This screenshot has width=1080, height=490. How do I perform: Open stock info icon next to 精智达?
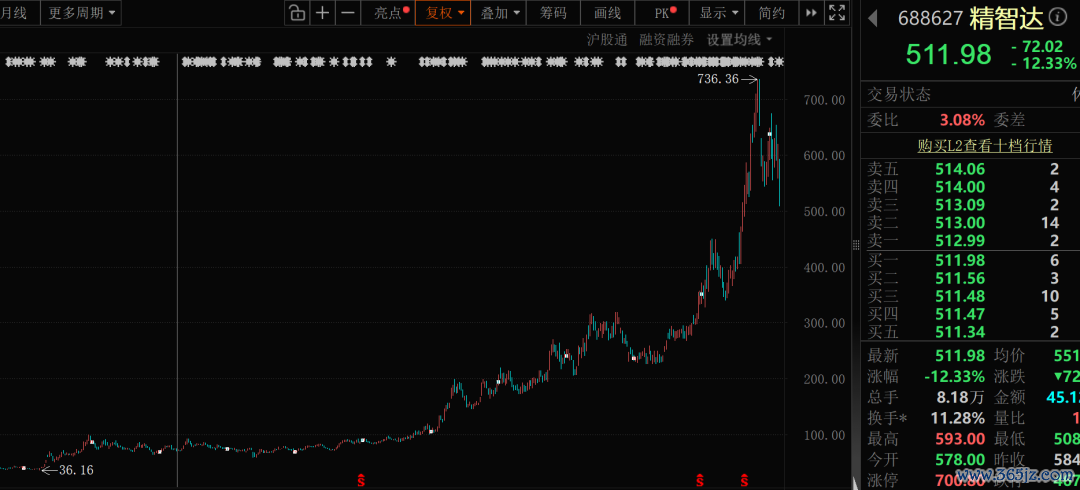click(x=1055, y=17)
